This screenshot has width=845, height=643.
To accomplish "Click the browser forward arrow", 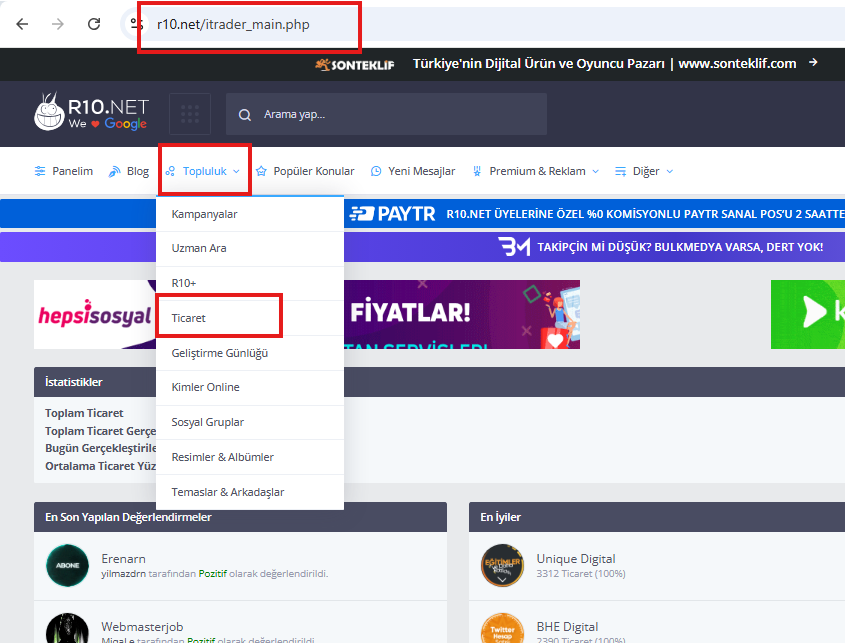I will pos(58,24).
